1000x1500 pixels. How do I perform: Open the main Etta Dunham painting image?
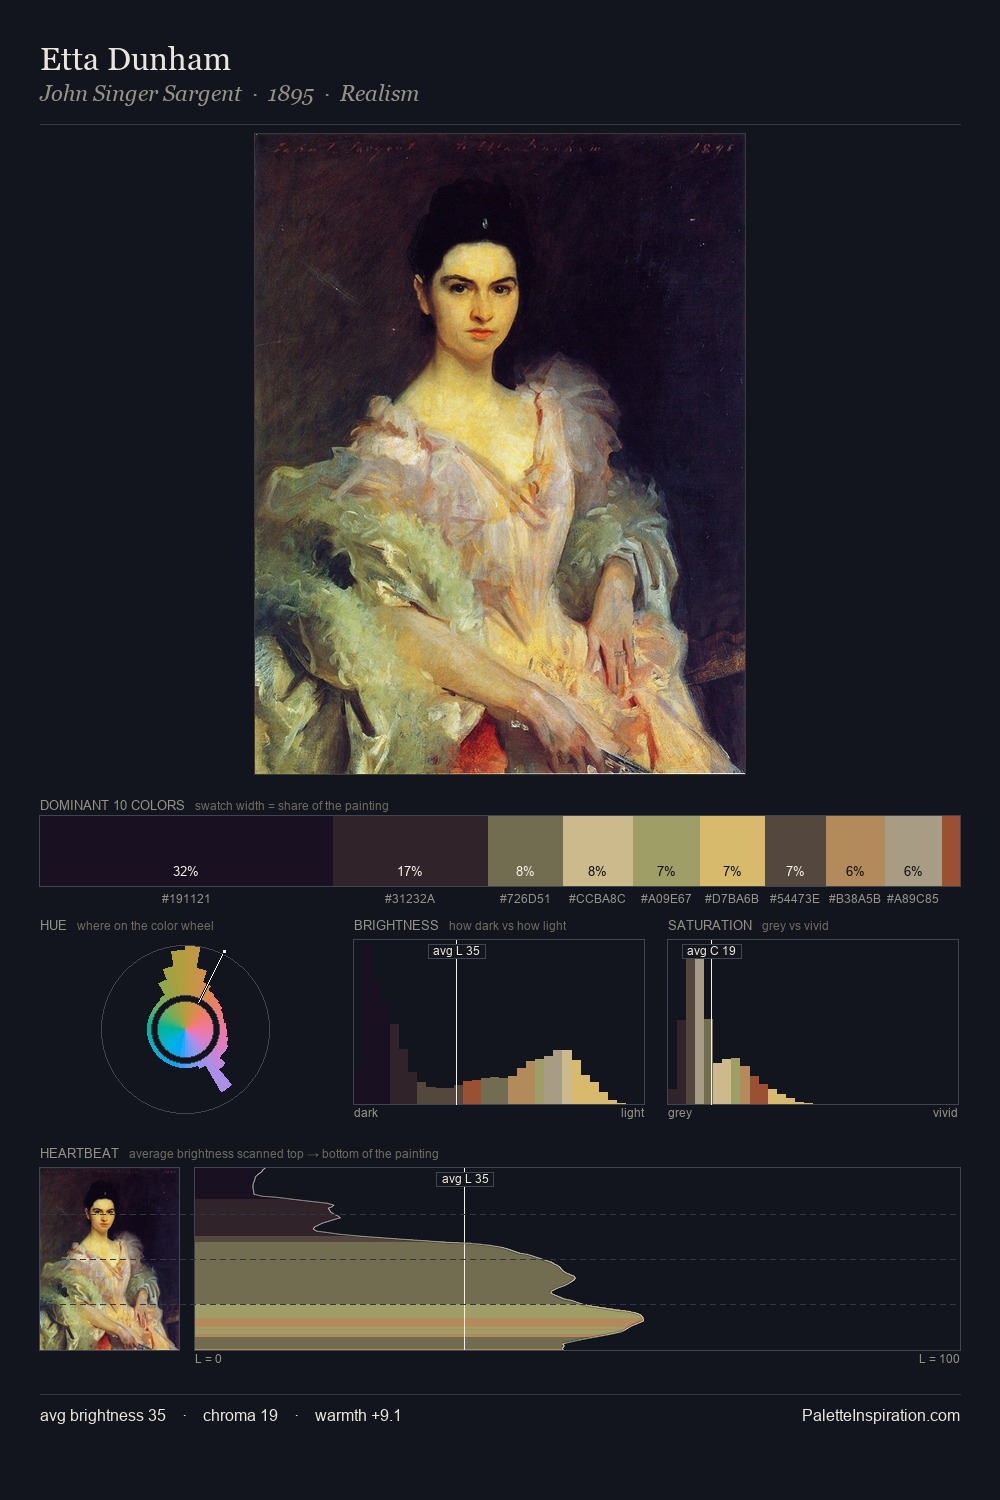500,453
